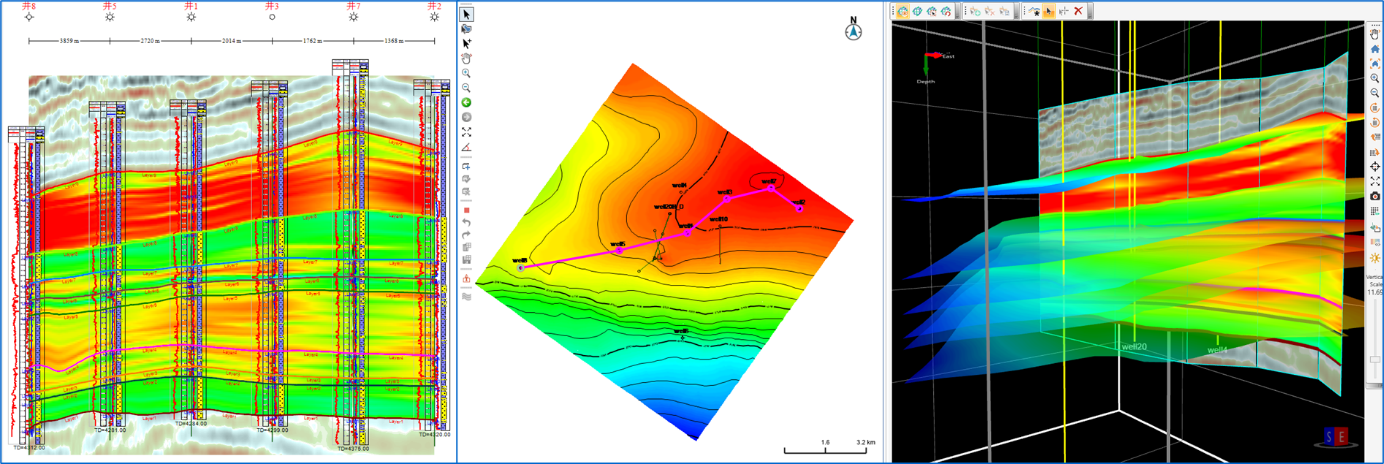Image resolution: width=1384 pixels, height=464 pixels.
Task: Click zoom in magnifier in map toolbar
Action: [x=467, y=73]
